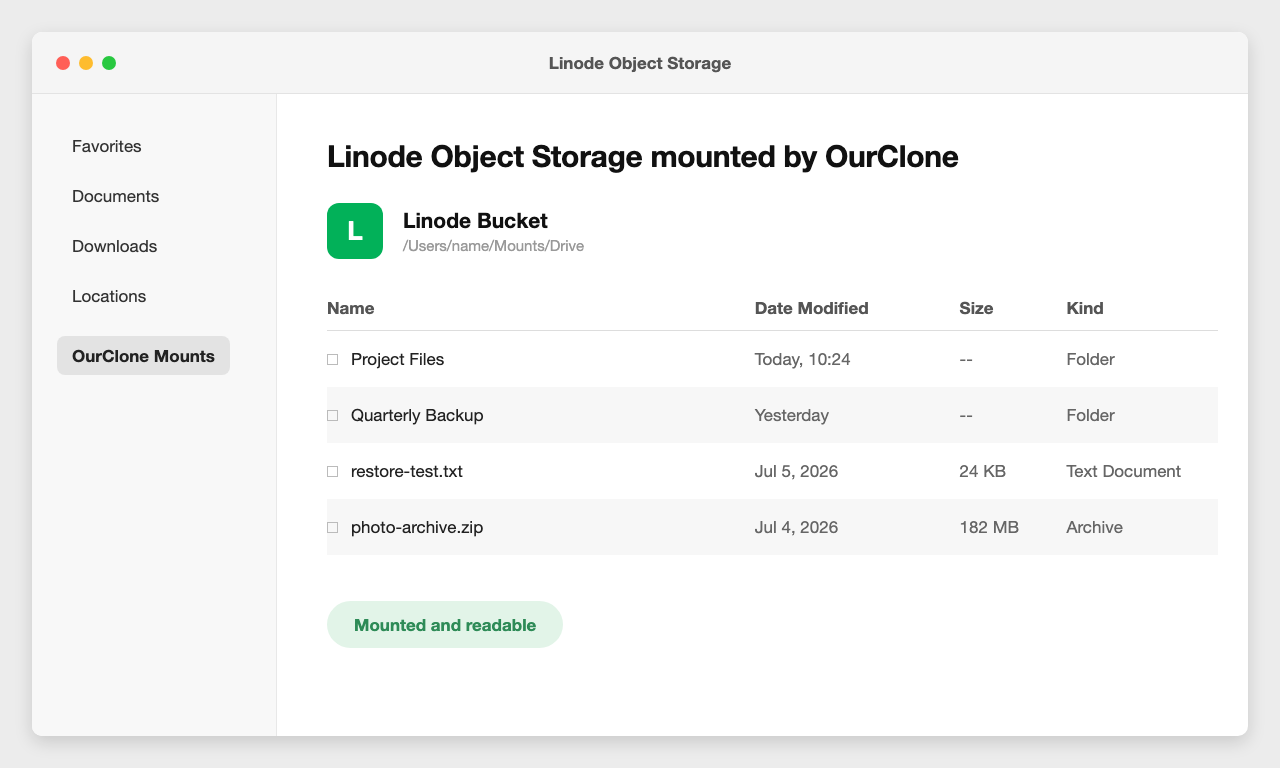Sort by the Size column header
Viewport: 1280px width, 768px height.
976,308
